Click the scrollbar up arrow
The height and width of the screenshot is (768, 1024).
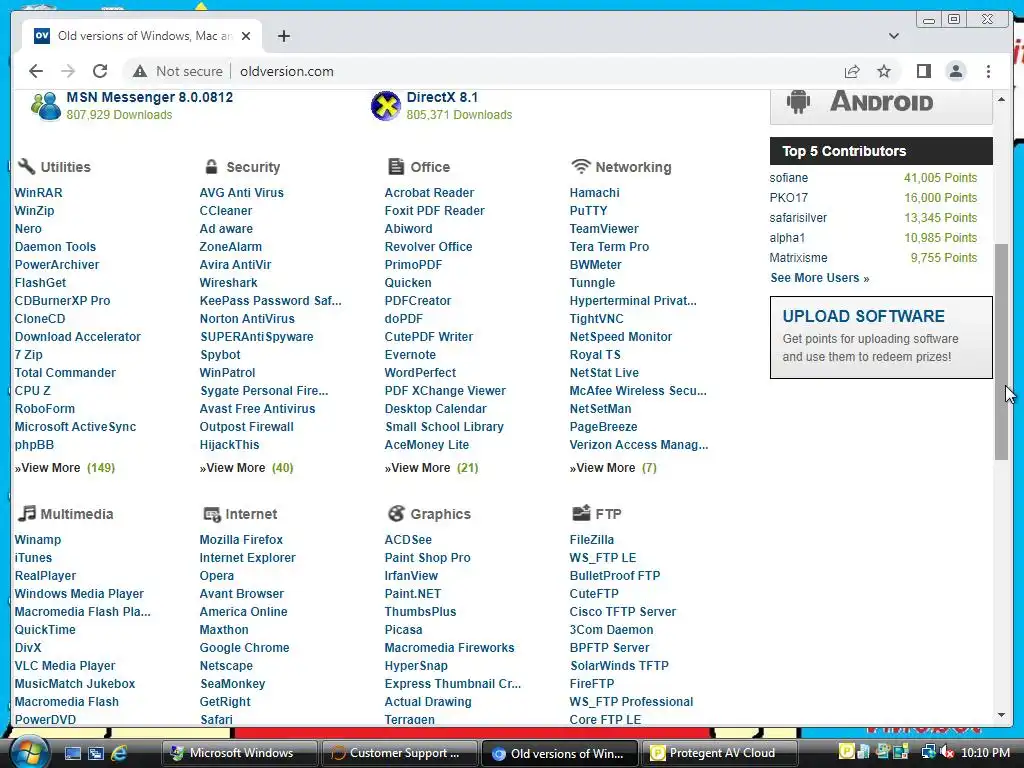pos(1001,99)
